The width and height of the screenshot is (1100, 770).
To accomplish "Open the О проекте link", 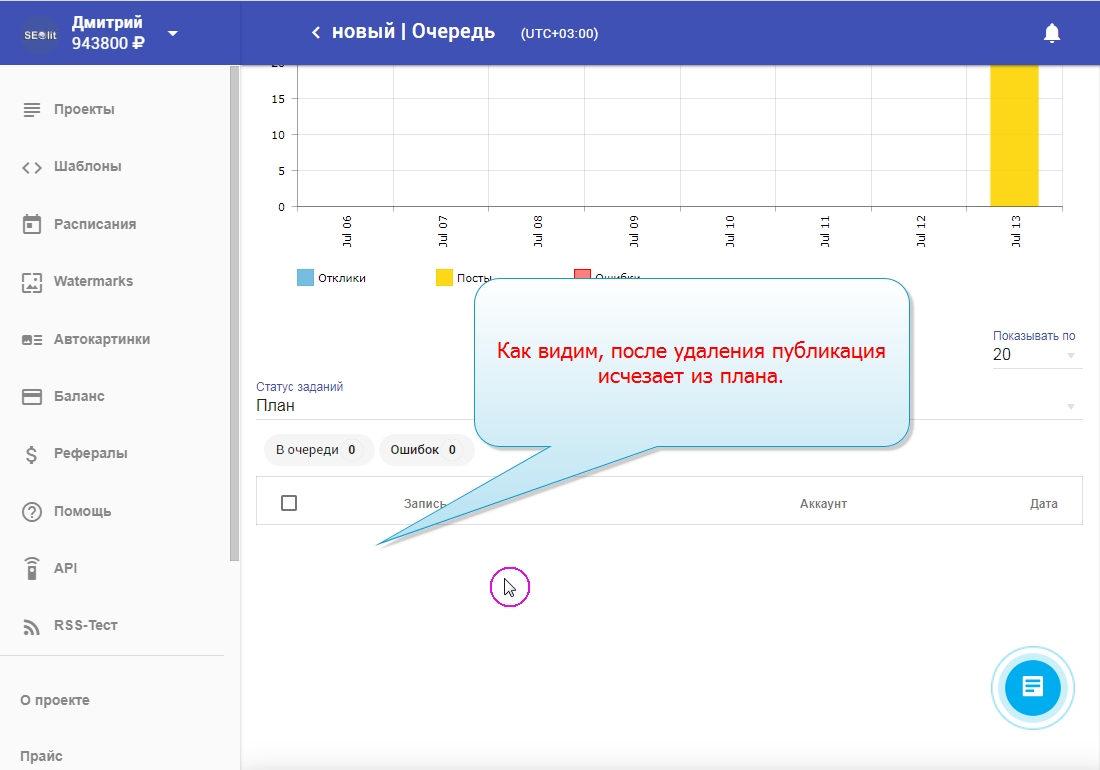I will tap(55, 700).
